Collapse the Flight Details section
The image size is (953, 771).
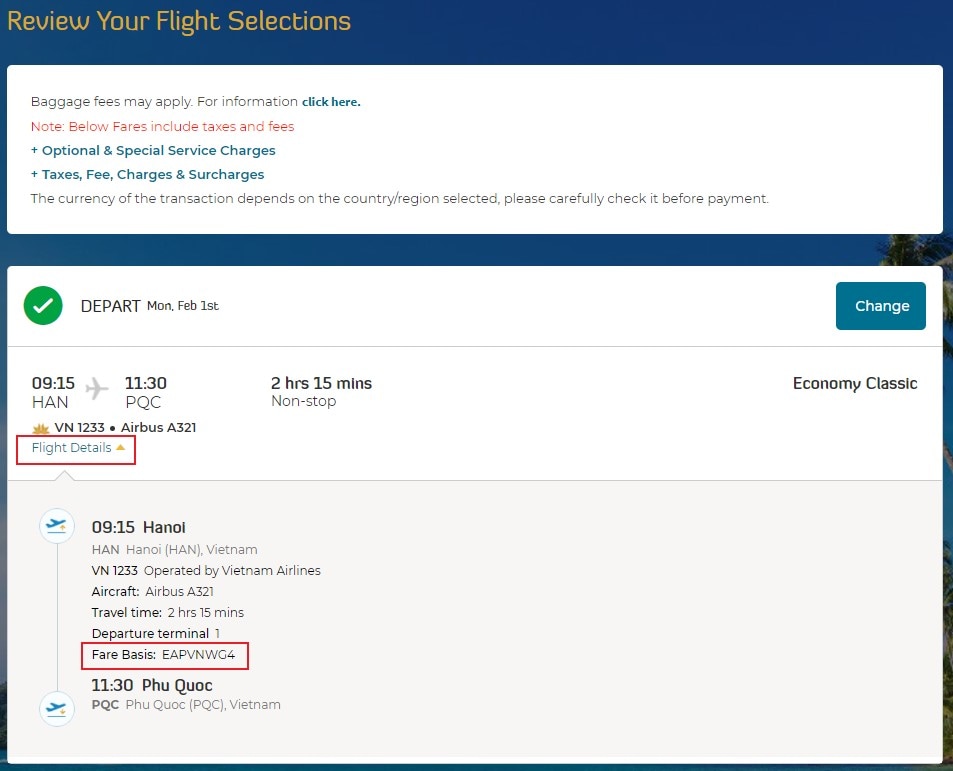click(x=78, y=448)
